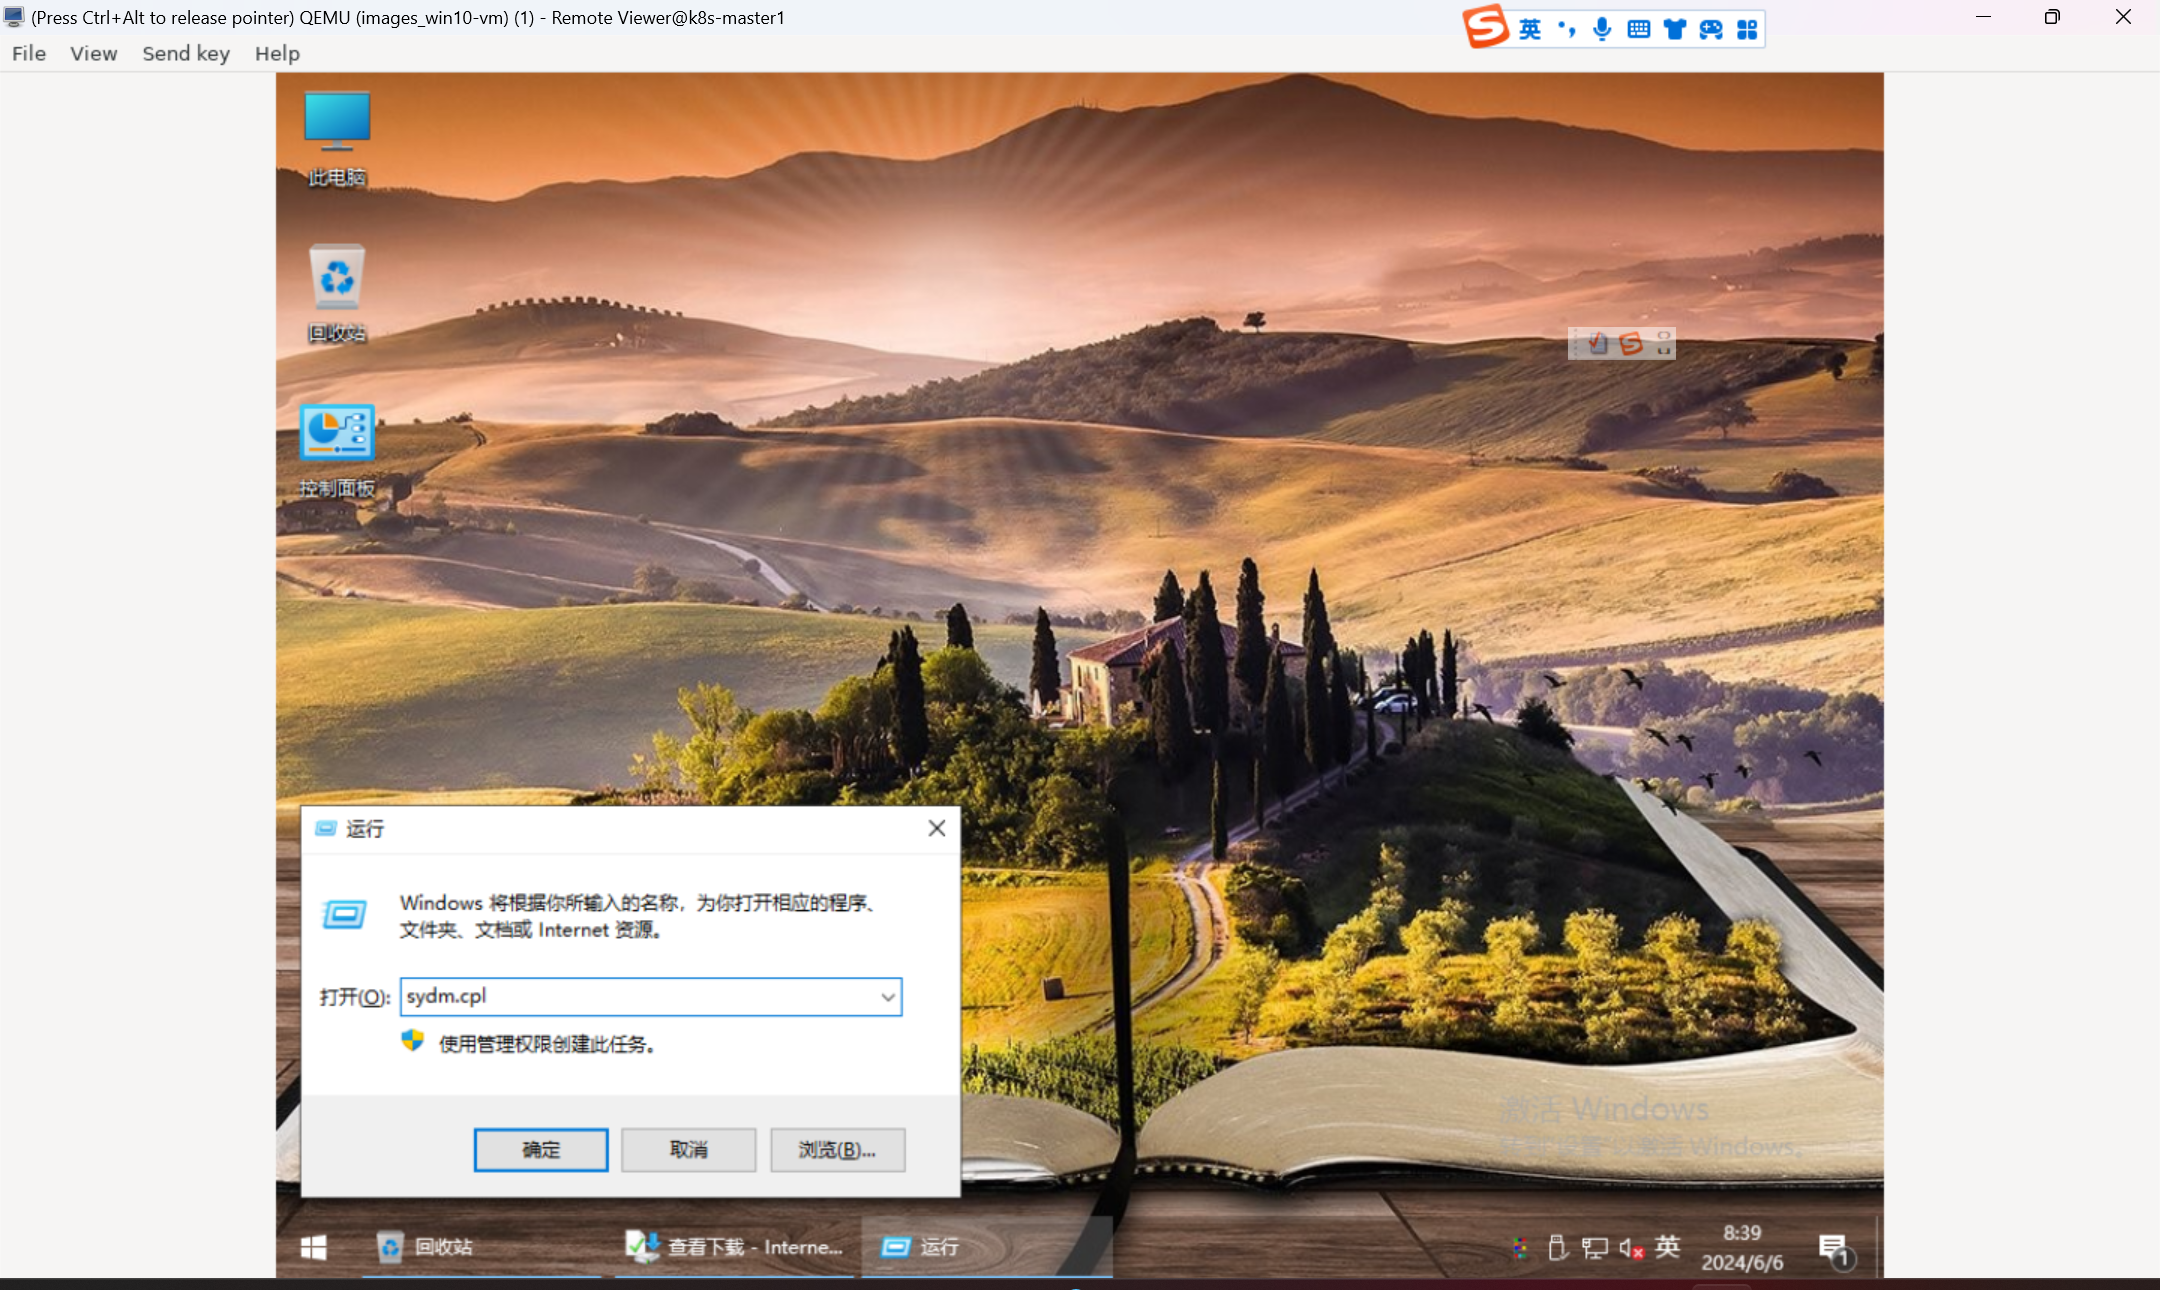Toggle Sogou punctuation mode icon

(x=1566, y=29)
